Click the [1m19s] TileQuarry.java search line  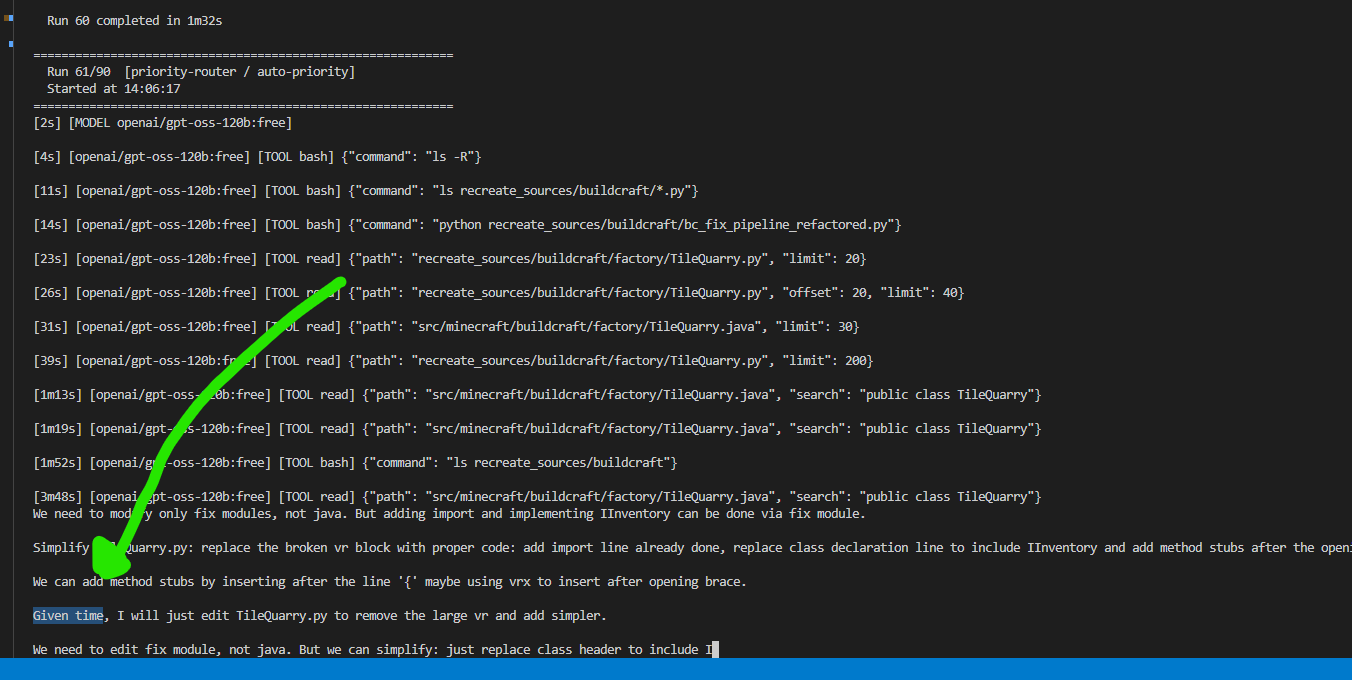(537, 429)
